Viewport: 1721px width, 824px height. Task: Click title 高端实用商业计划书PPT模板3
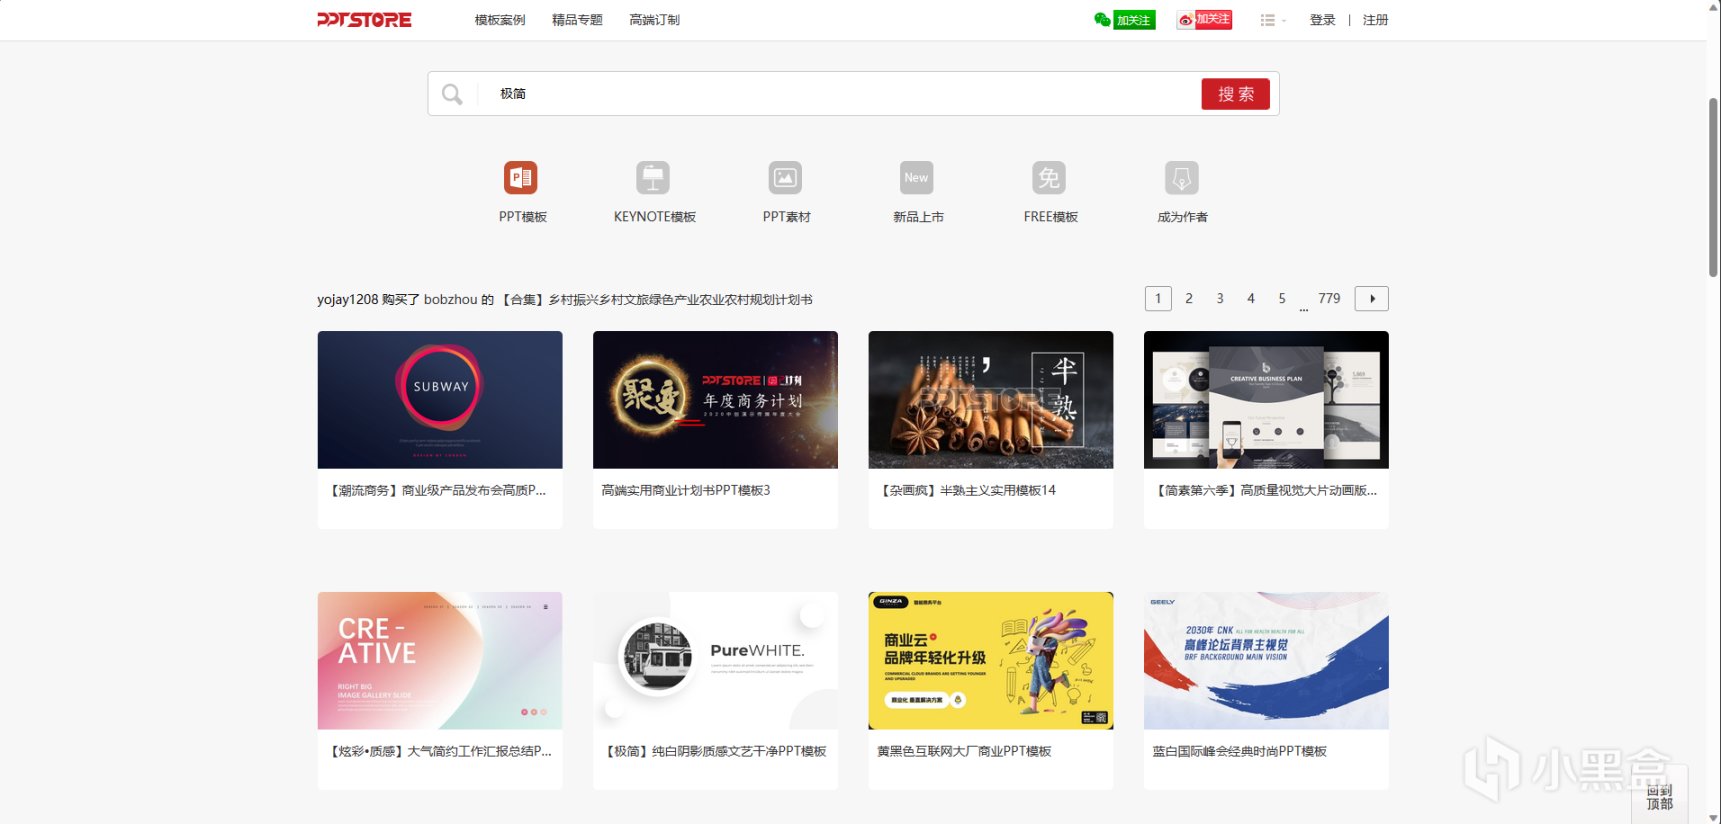click(x=686, y=491)
